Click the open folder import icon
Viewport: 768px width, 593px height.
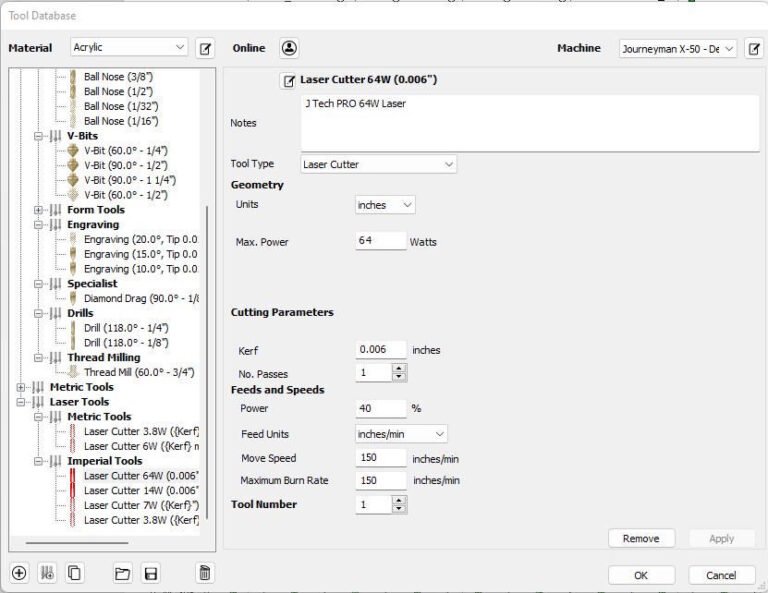[123, 573]
